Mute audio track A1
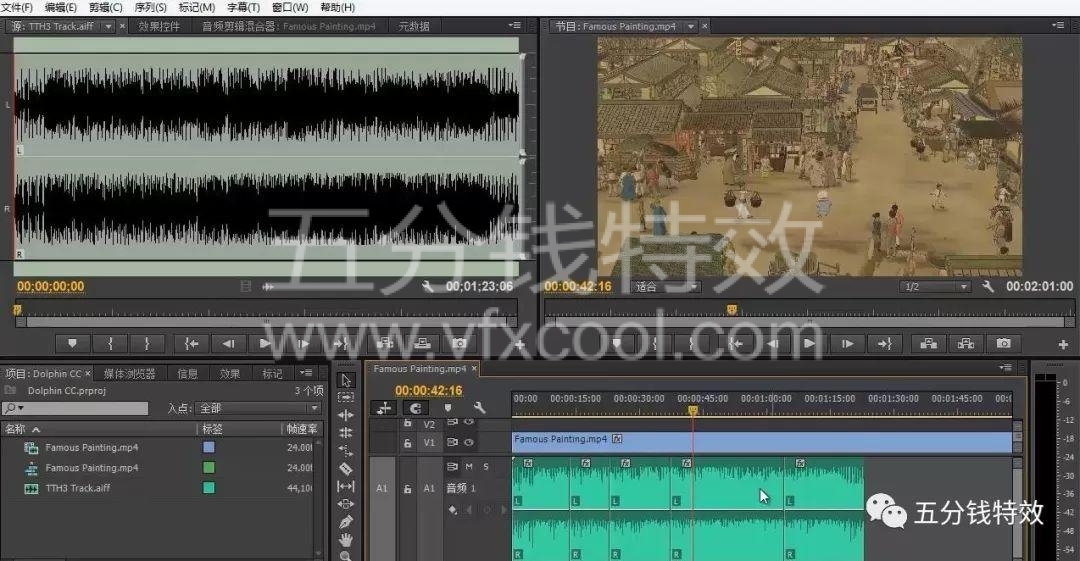 pyautogui.click(x=469, y=467)
